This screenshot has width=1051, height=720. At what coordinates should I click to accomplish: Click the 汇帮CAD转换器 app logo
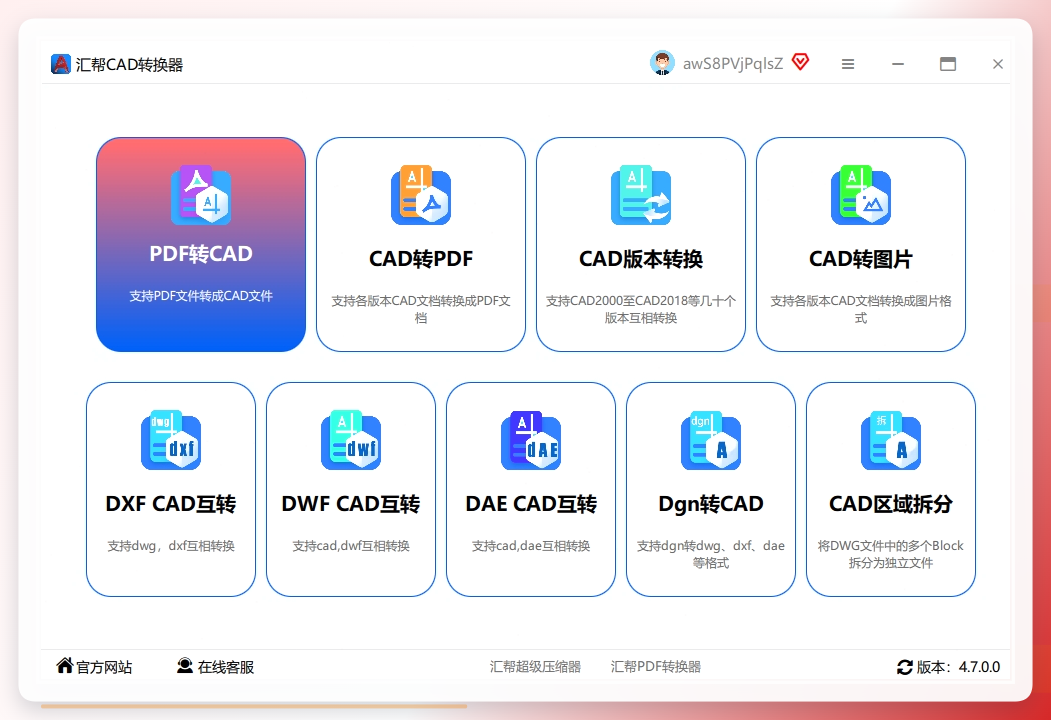click(x=61, y=64)
